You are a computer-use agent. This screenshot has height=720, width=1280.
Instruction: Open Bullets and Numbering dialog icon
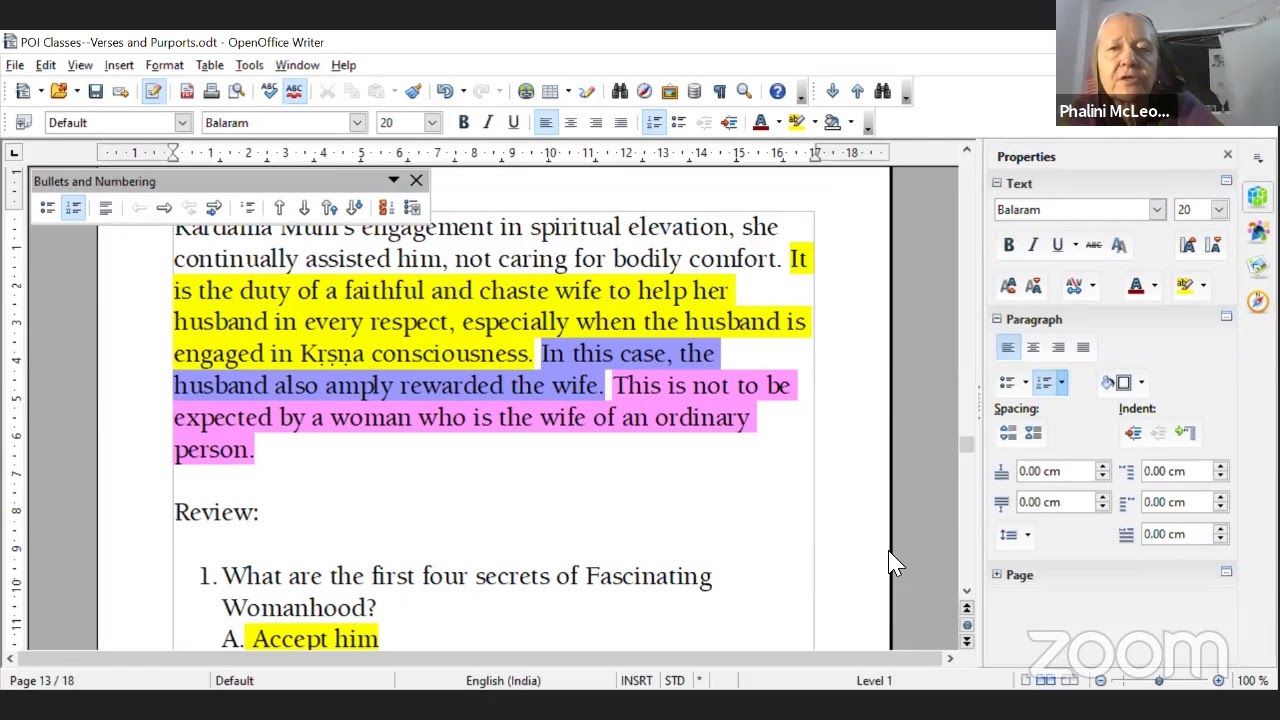(x=411, y=208)
